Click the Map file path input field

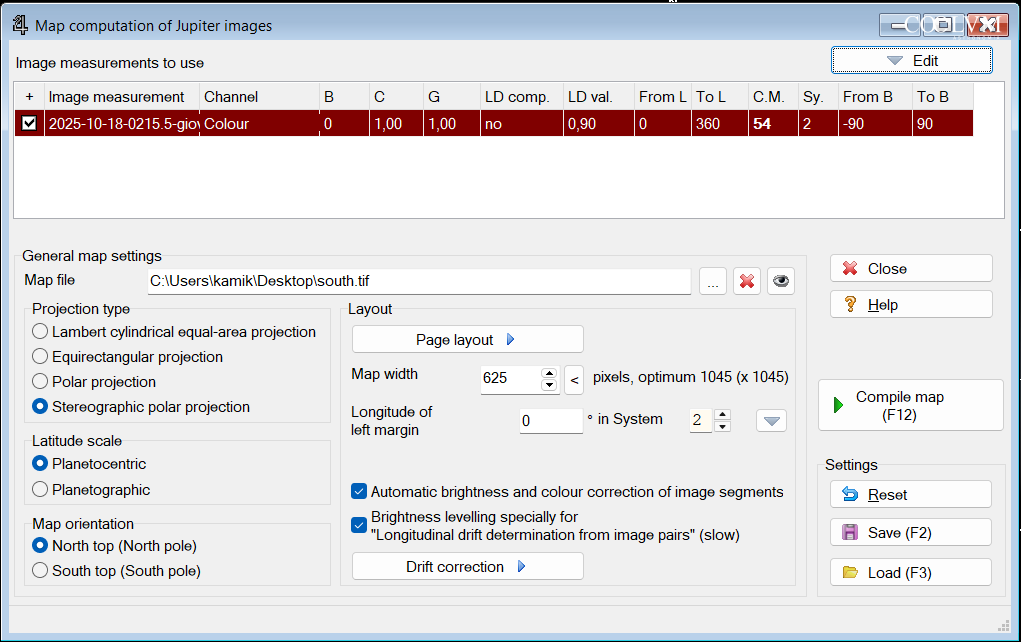coord(418,282)
